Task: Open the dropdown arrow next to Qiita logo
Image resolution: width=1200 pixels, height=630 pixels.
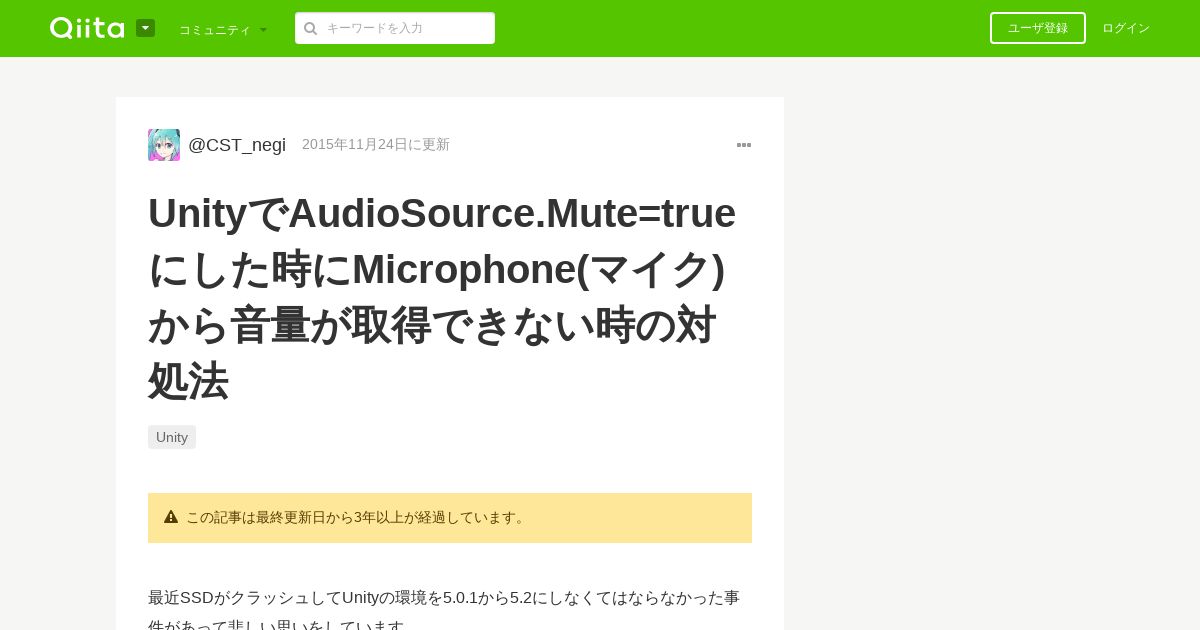Action: tap(145, 28)
